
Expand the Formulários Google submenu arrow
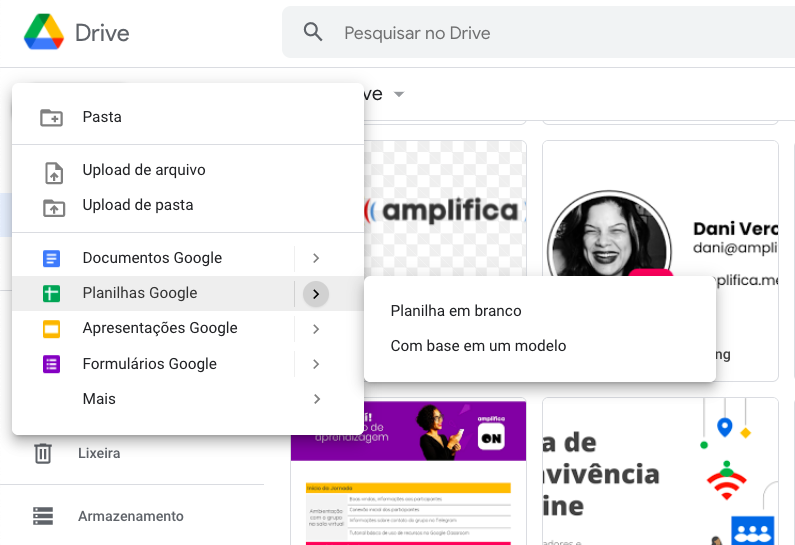click(316, 364)
